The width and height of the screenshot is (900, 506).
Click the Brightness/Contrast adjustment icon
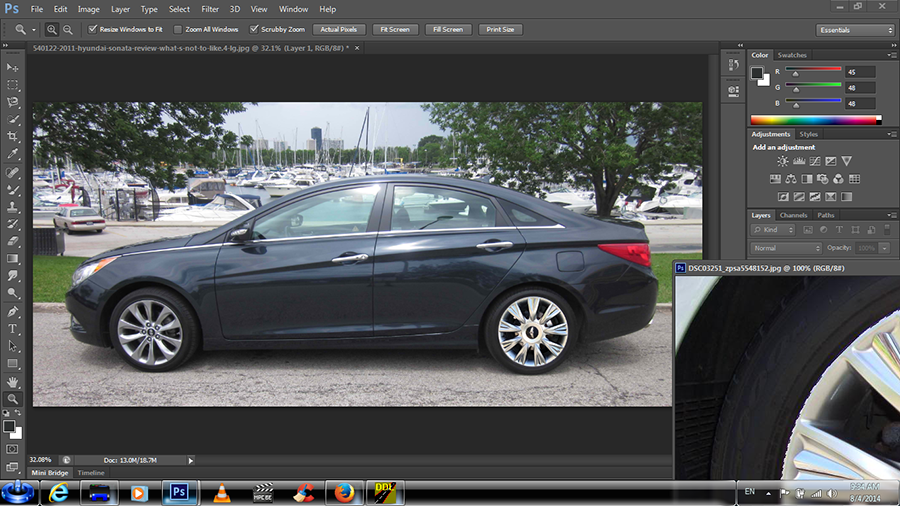pyautogui.click(x=783, y=161)
